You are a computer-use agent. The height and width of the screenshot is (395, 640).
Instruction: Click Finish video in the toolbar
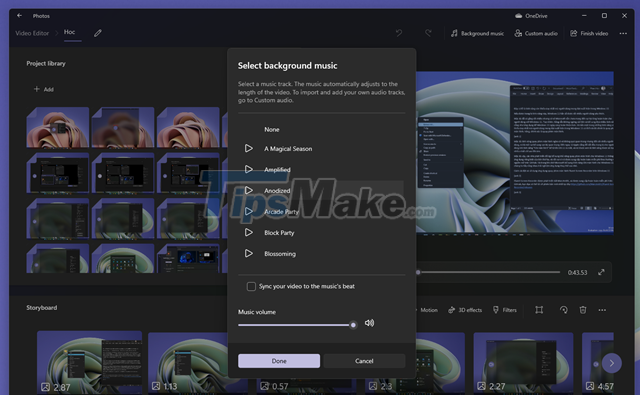(589, 33)
